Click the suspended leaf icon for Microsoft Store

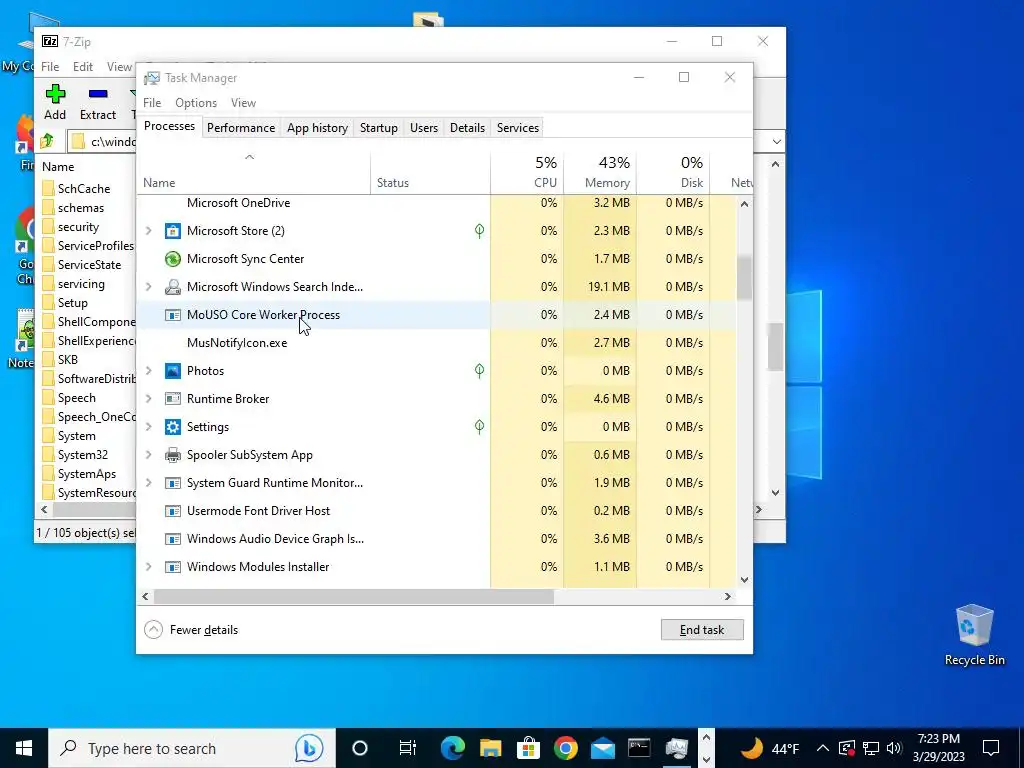pos(479,231)
